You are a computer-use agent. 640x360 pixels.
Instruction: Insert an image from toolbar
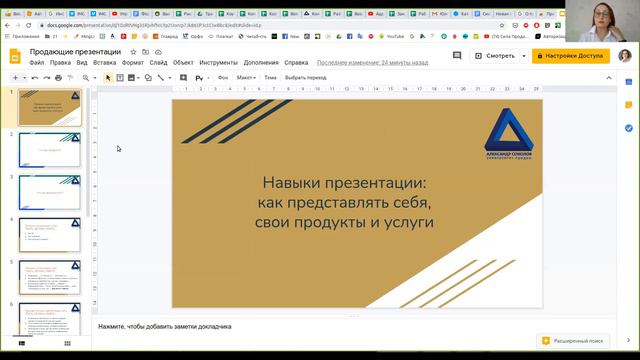(x=131, y=78)
